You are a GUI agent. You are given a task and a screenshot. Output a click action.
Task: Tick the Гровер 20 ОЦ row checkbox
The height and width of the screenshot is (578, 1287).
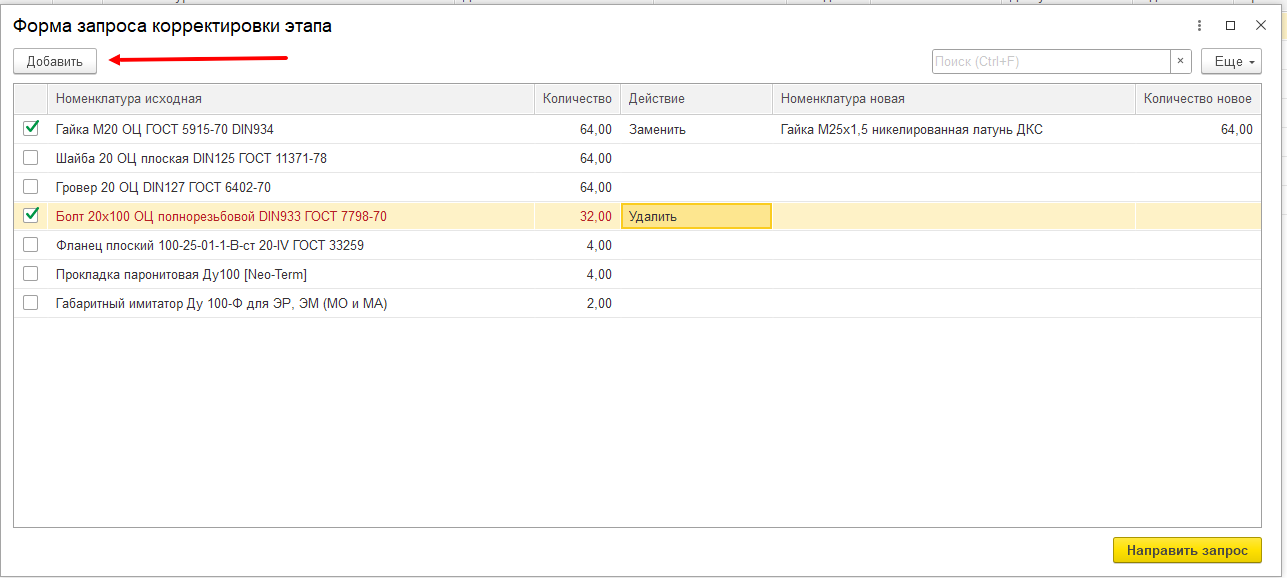point(31,187)
